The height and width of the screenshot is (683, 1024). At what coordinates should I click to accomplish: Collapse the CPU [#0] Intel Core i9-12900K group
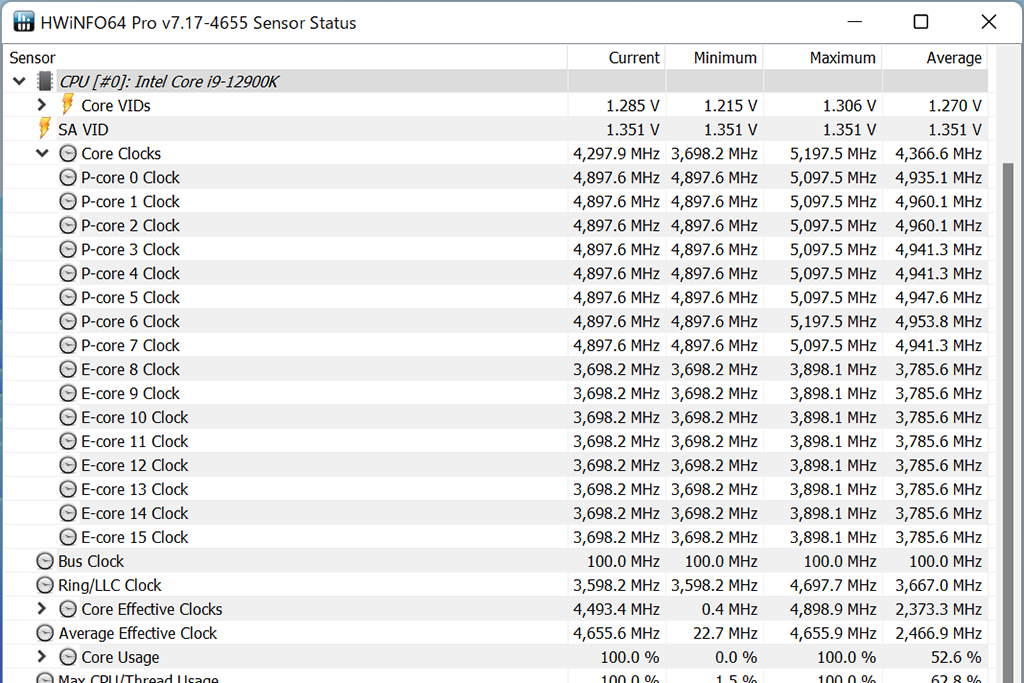[20, 82]
